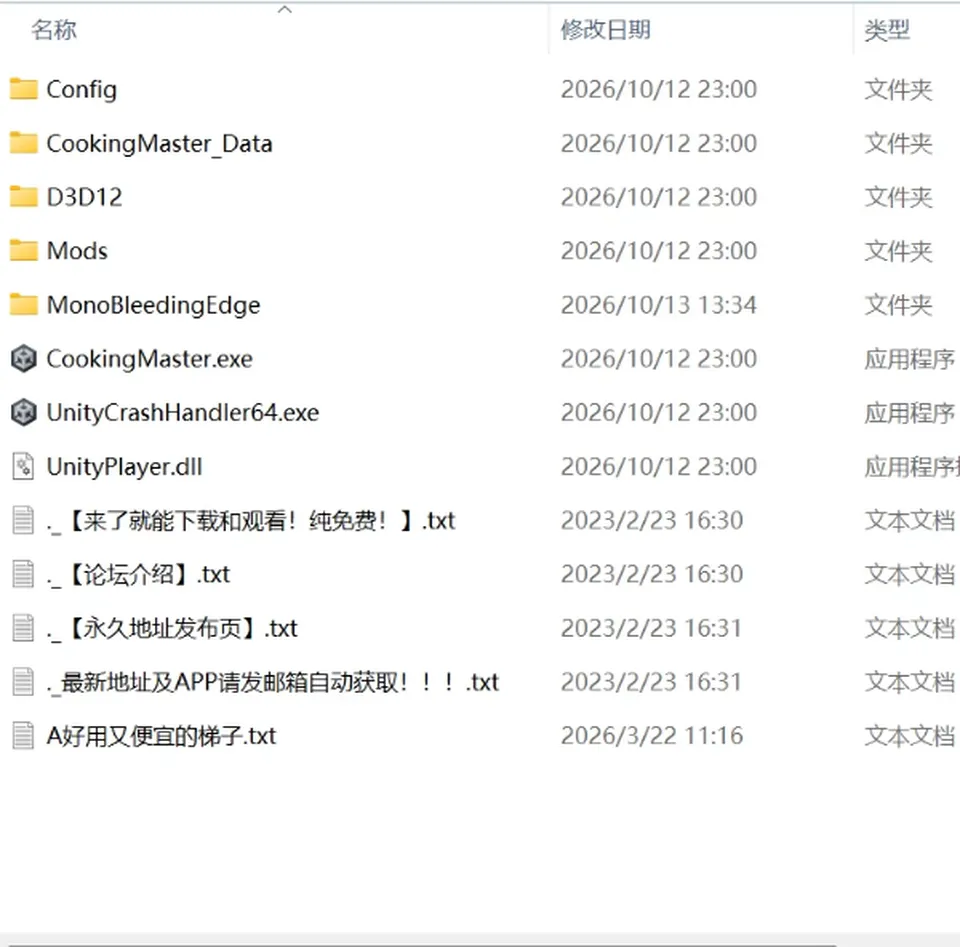The image size is (960, 947).
Task: Click the Config folder icon
Action: (23, 89)
